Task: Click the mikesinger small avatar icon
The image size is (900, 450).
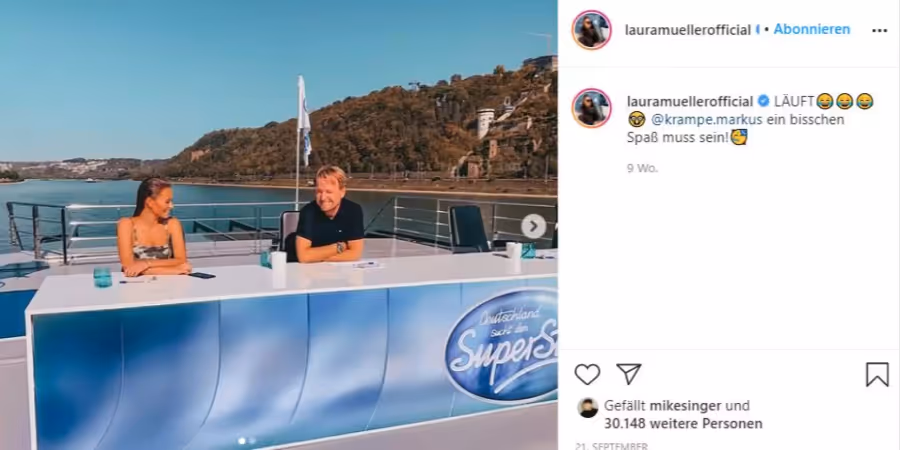Action: coord(588,408)
